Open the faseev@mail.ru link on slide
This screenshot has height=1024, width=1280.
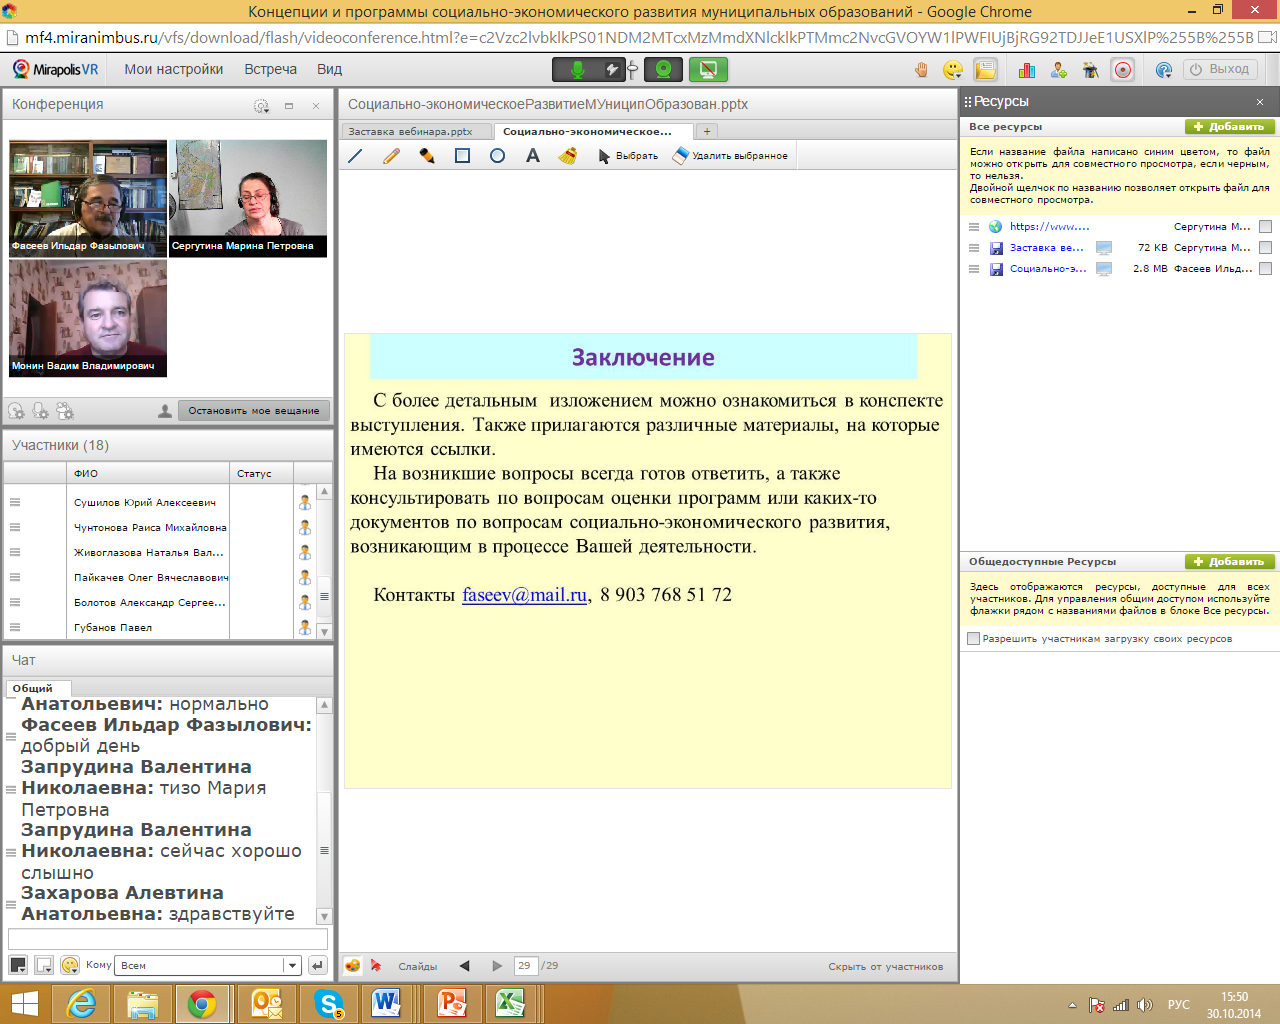[524, 595]
